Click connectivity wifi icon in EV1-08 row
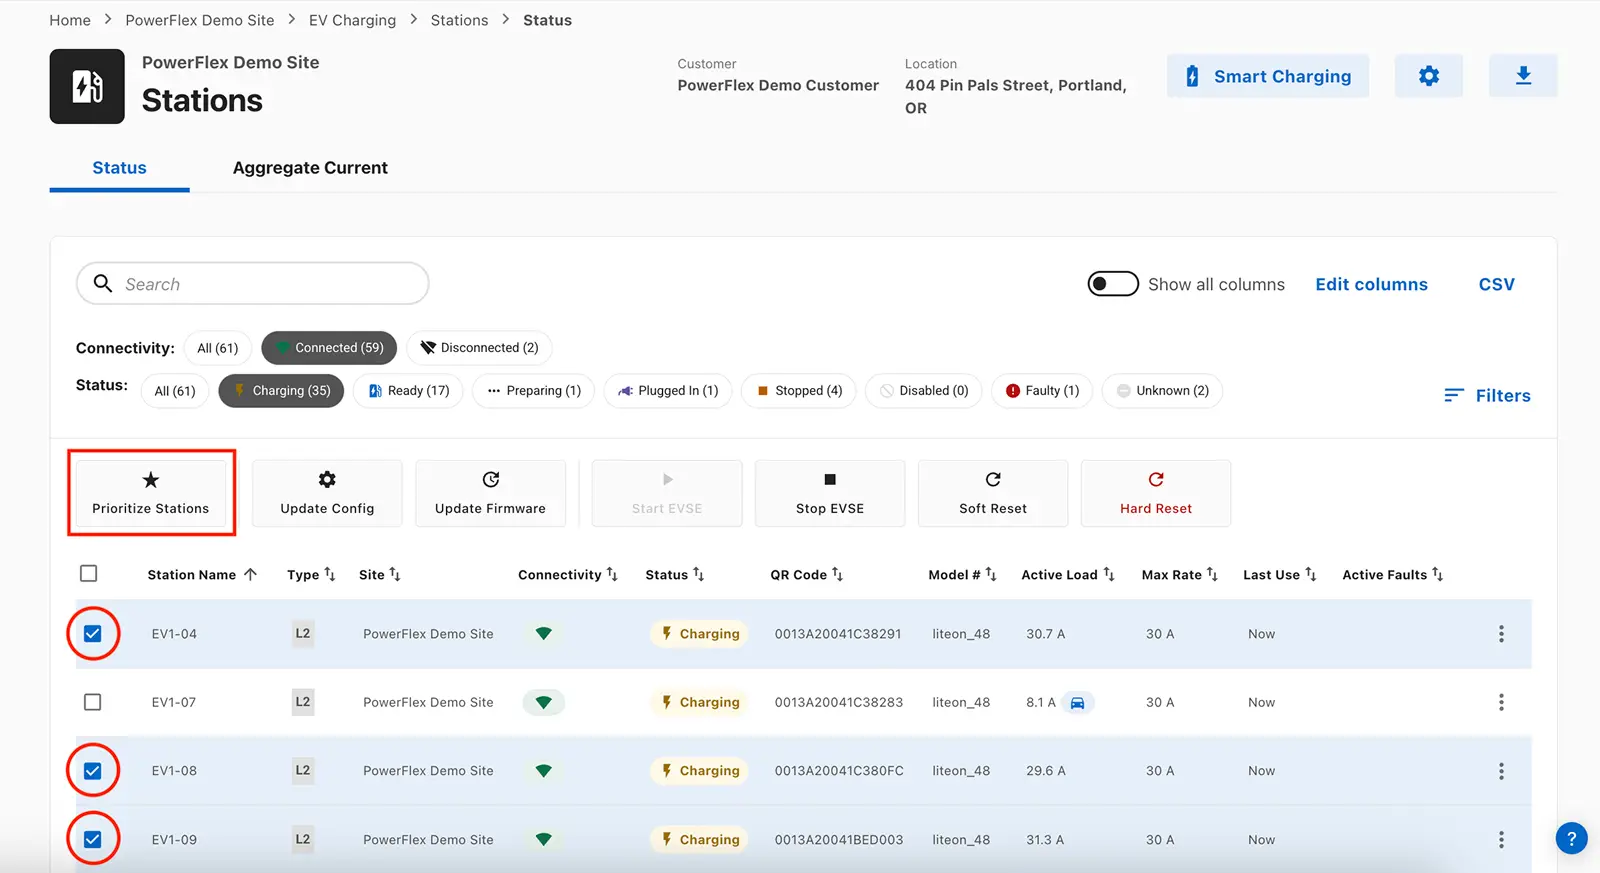Screen dimensions: 1600x873 543,771
